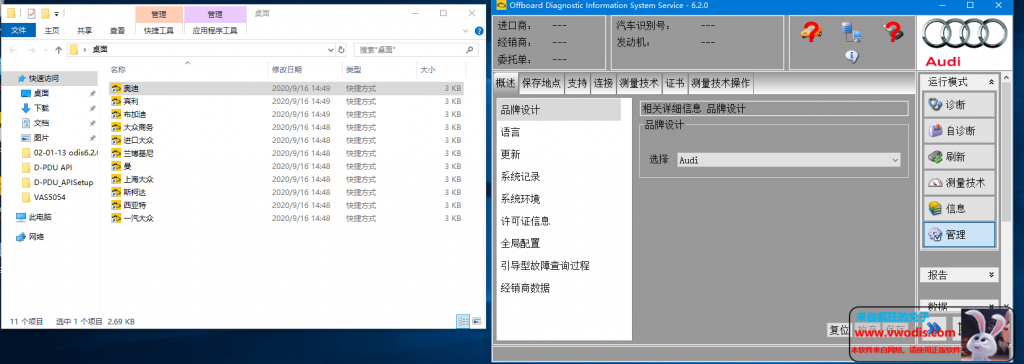The height and width of the screenshot is (364, 1024).
Task: Open the 查看 ribbon tab
Action: (x=118, y=30)
